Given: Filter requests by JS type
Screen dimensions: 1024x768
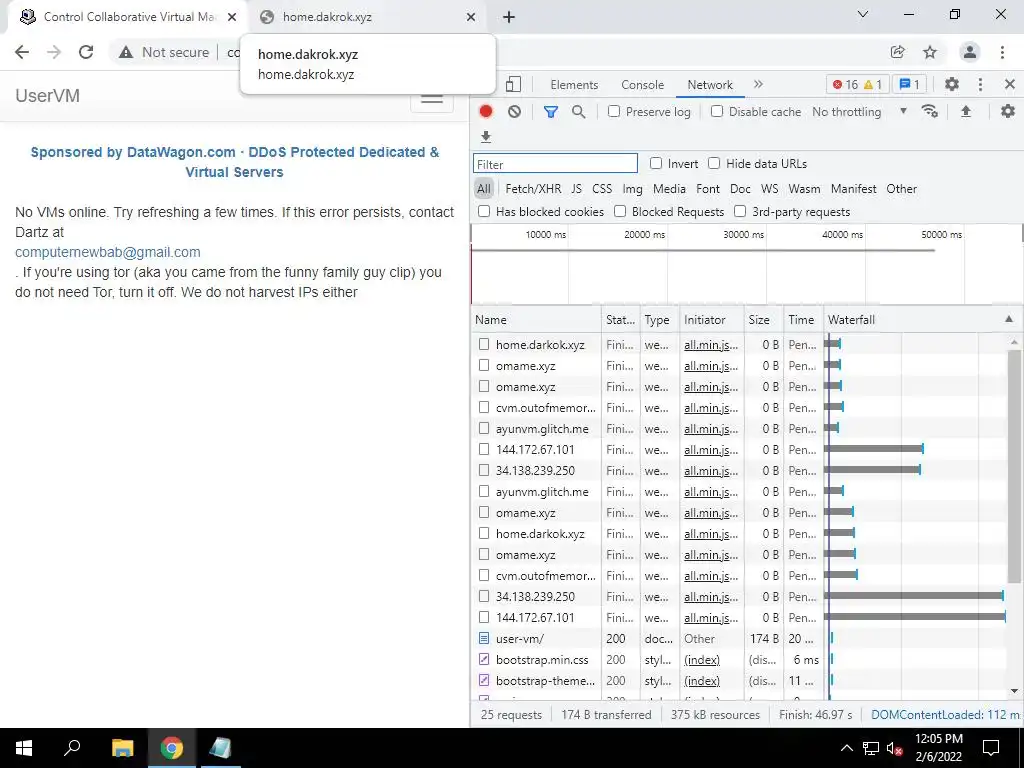Looking at the screenshot, I should (576, 189).
